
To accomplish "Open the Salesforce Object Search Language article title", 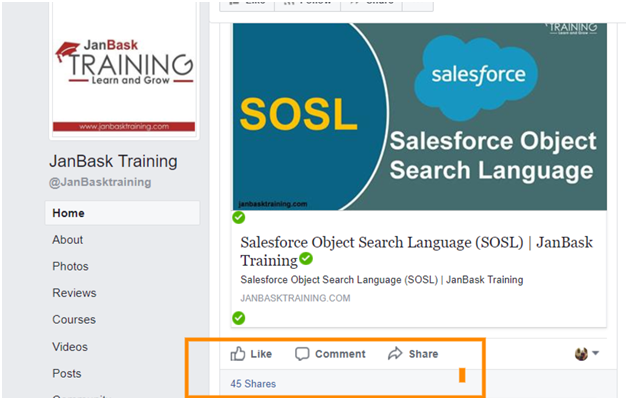I will [417, 251].
